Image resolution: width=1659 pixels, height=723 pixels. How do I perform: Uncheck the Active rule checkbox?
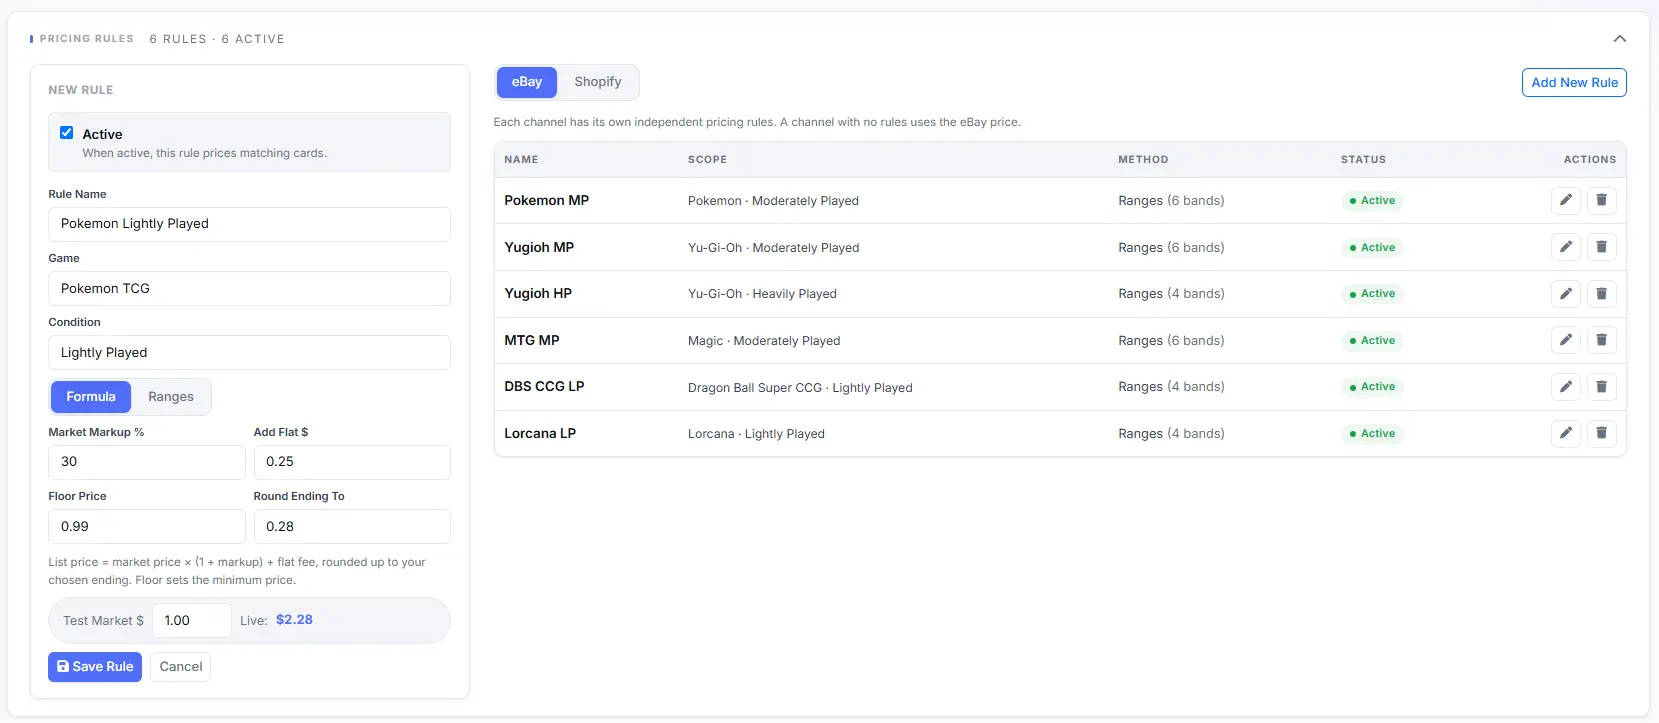[67, 132]
